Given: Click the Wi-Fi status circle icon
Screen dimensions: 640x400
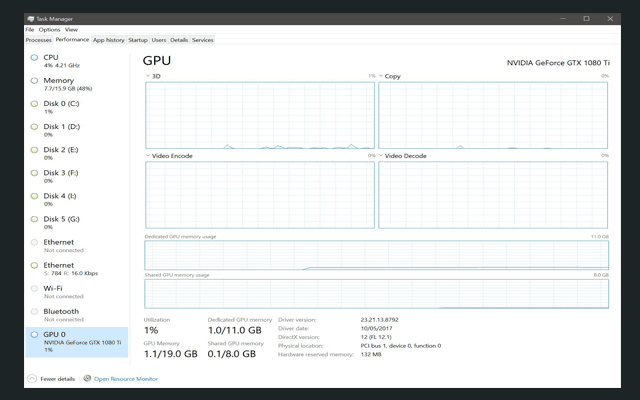Looking at the screenshot, I should pos(34,288).
